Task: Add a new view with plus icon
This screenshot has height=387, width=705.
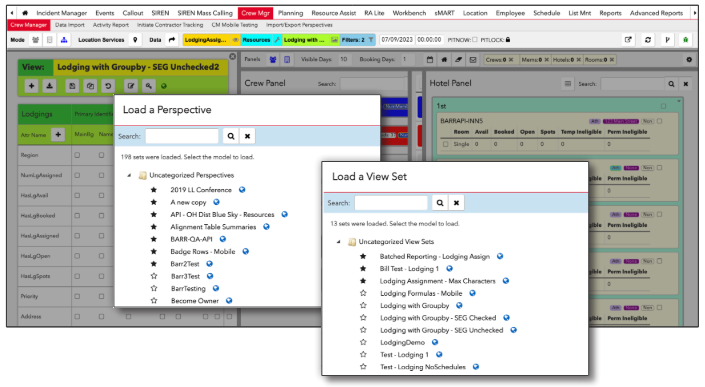Action: (x=31, y=86)
